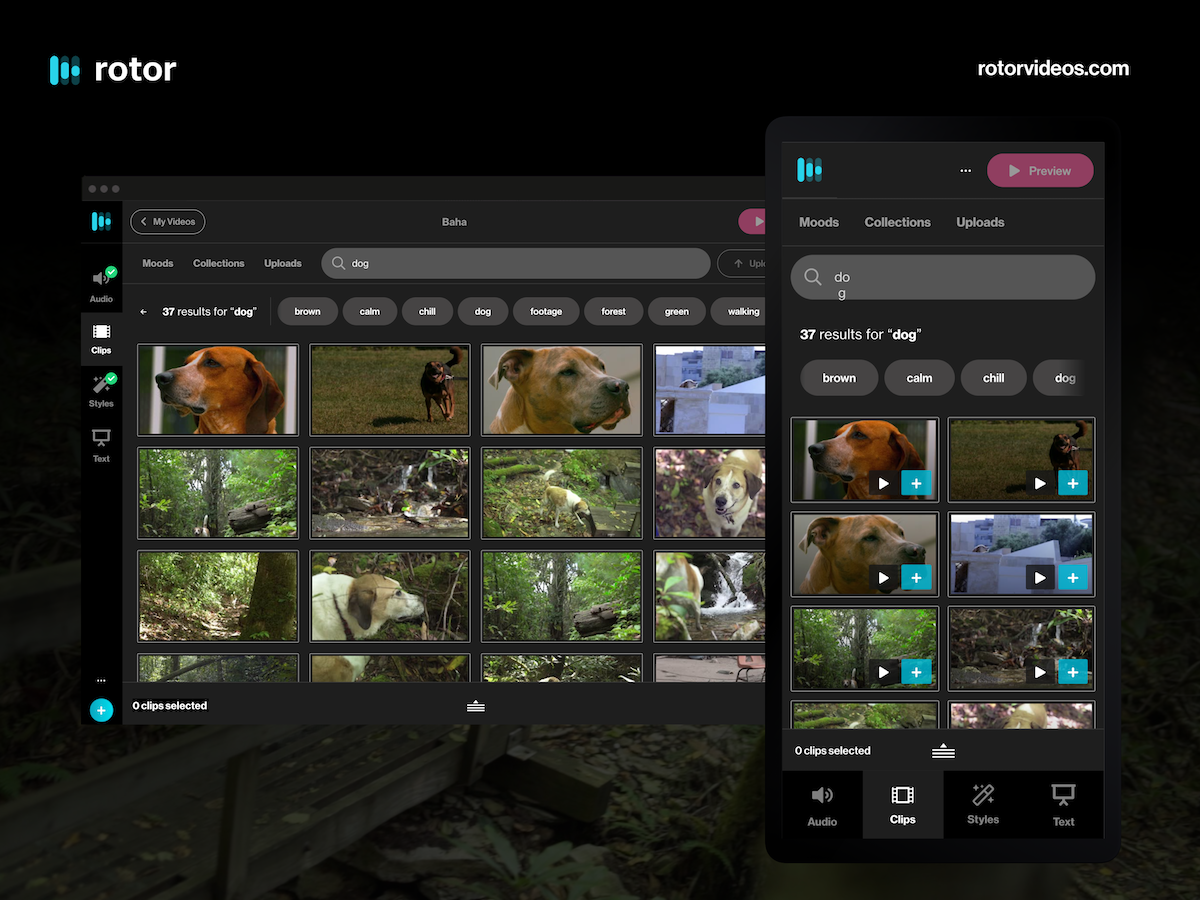Expand the desktop selected clips tray
Image resolution: width=1200 pixels, height=900 pixels.
pos(476,706)
